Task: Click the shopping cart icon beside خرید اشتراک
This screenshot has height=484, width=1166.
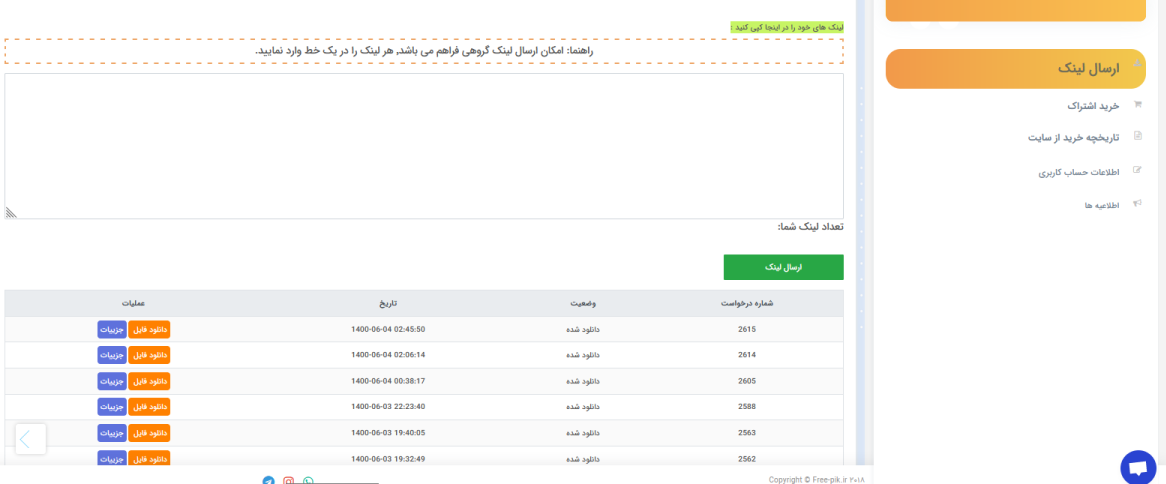Action: (x=1137, y=105)
